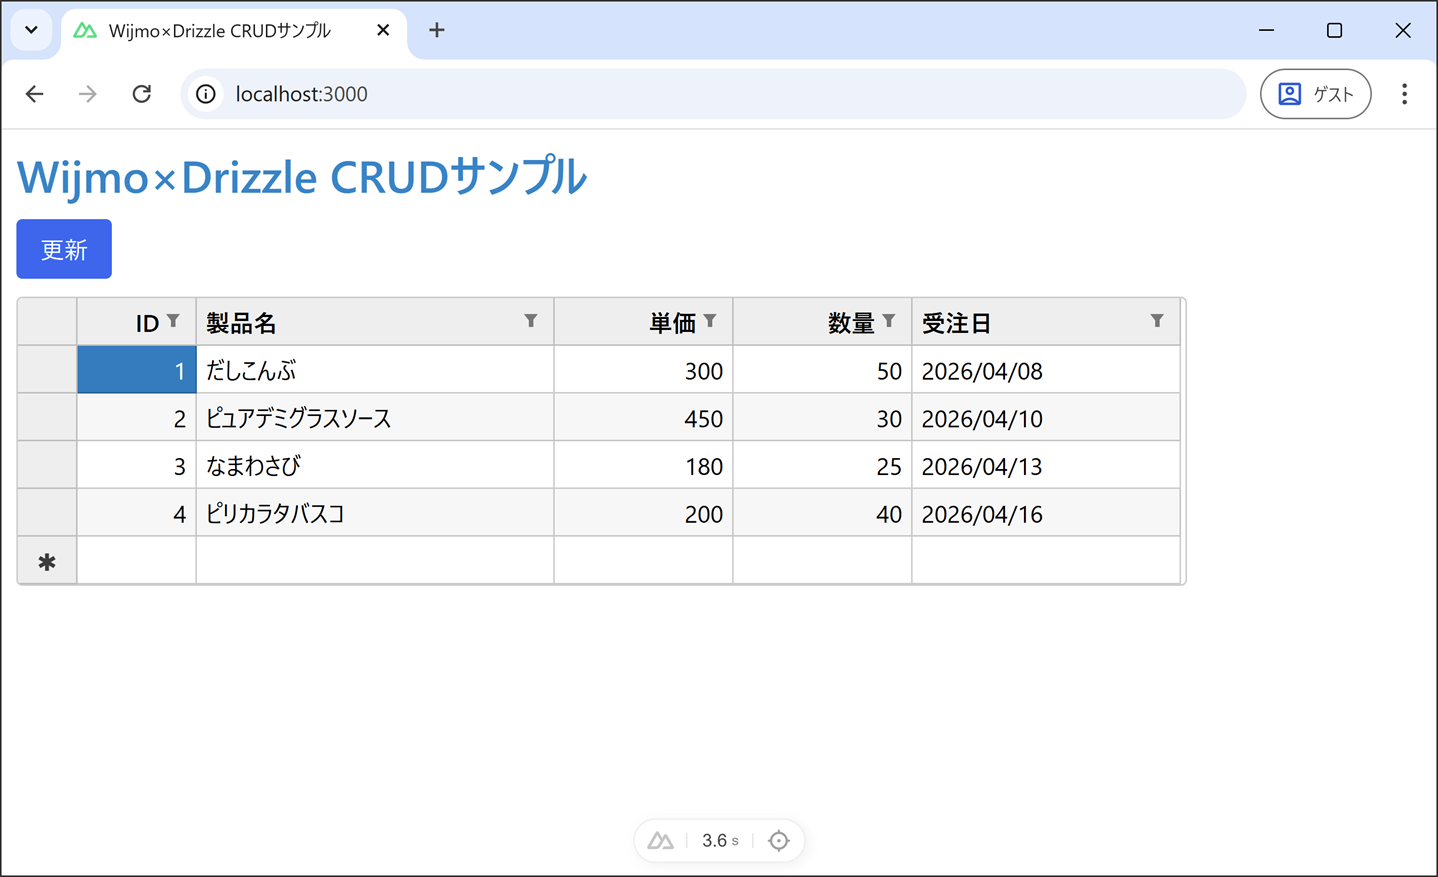This screenshot has width=1438, height=877.
Task: Select the 2026/04/16 order date cell
Action: tap(1045, 514)
